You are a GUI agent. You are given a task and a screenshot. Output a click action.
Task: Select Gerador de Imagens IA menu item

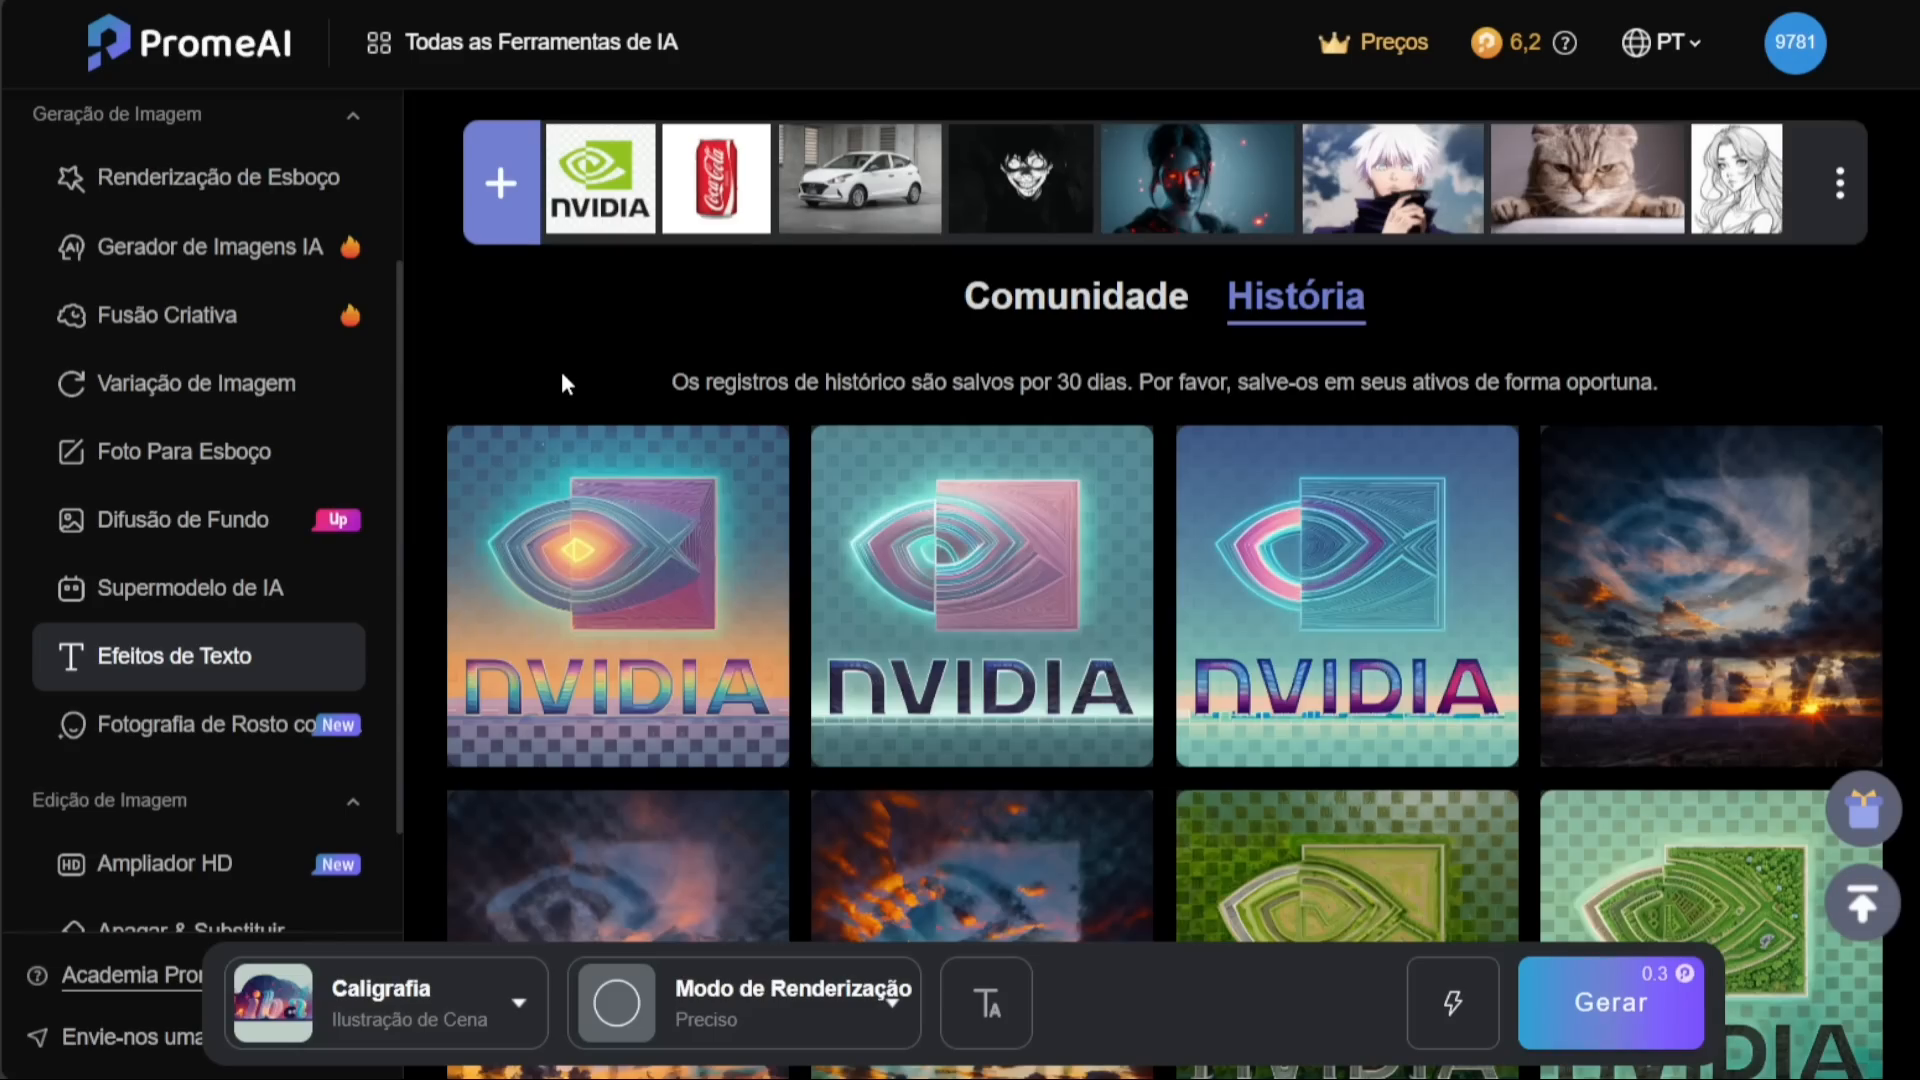(x=210, y=247)
